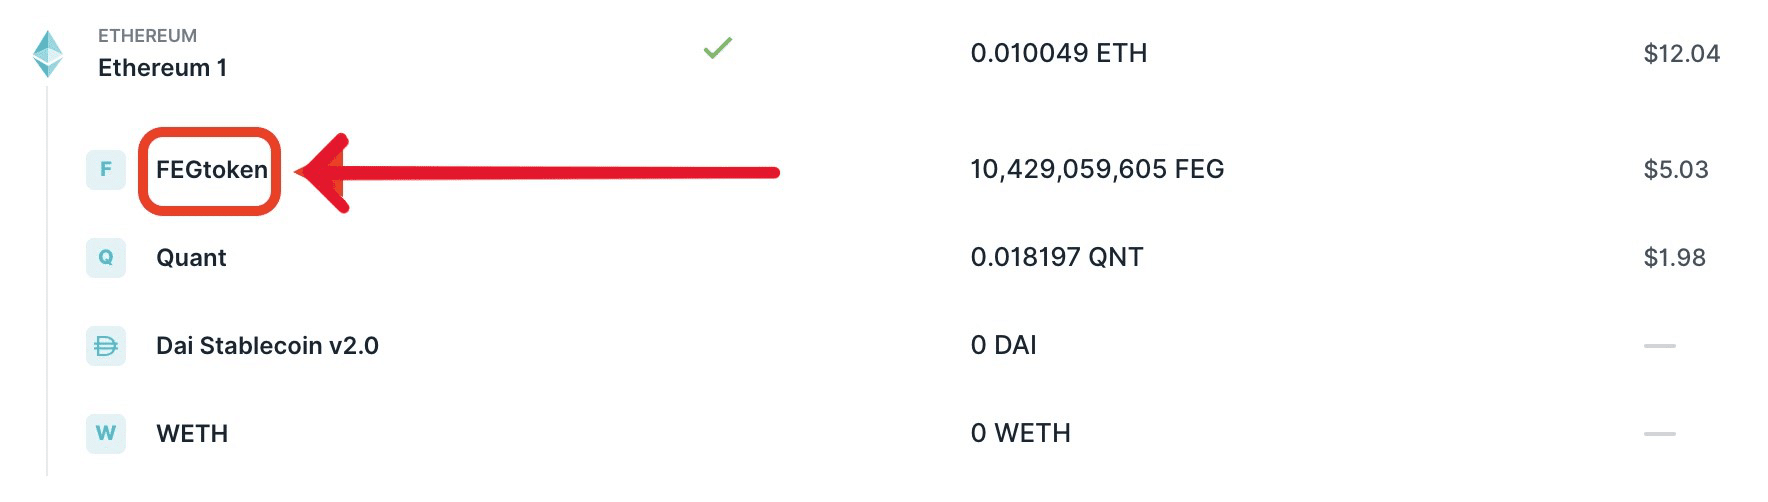The width and height of the screenshot is (1768, 502).
Task: Click the ETHEREUM network label
Action: click(147, 36)
